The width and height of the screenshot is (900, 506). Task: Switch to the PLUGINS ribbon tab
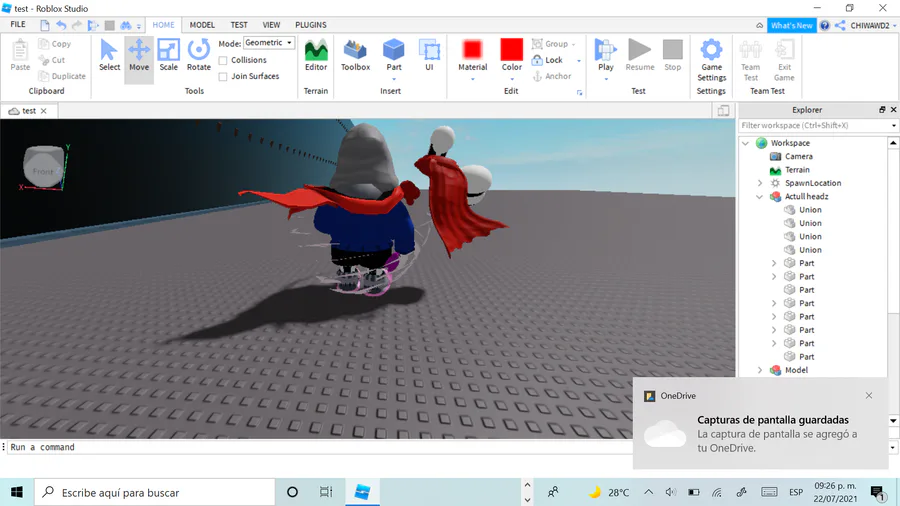click(311, 25)
